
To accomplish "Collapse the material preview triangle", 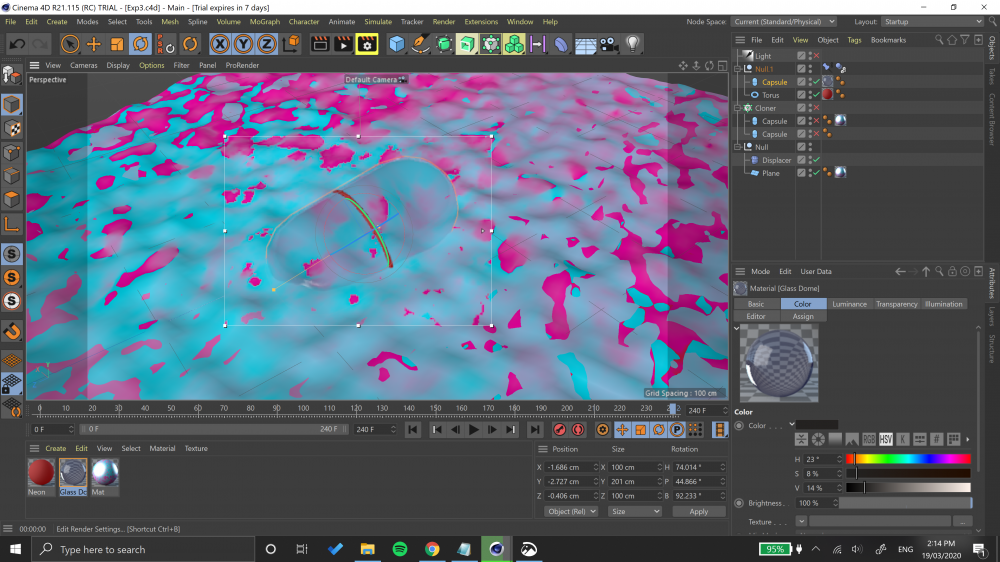I will tap(737, 329).
